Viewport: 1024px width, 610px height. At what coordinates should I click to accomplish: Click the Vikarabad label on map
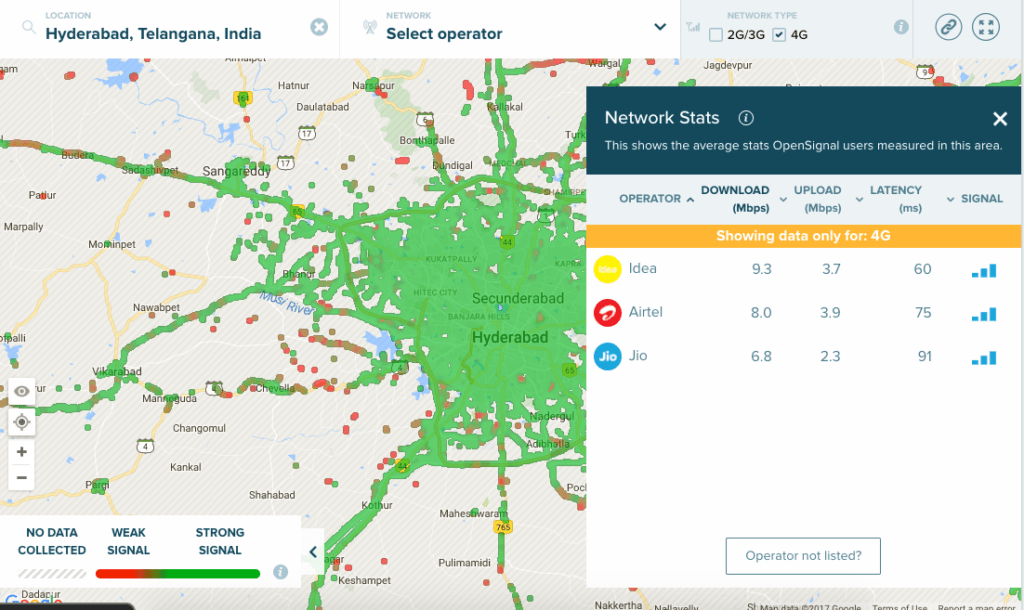(x=117, y=372)
